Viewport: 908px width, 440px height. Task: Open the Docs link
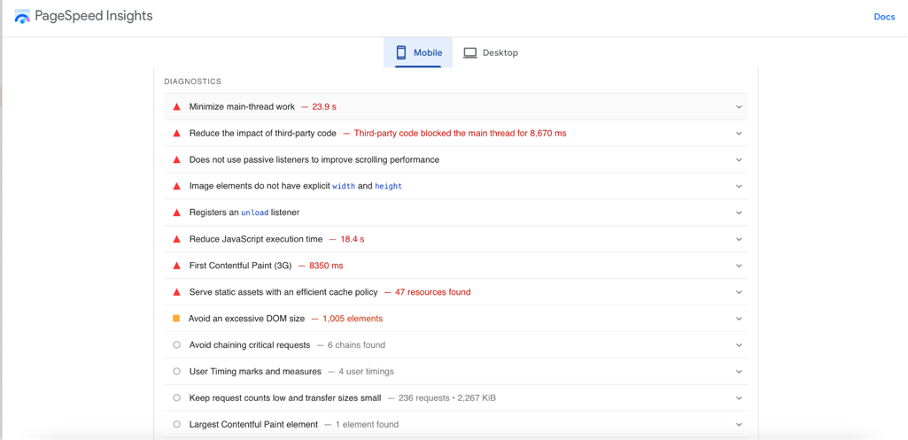click(884, 17)
